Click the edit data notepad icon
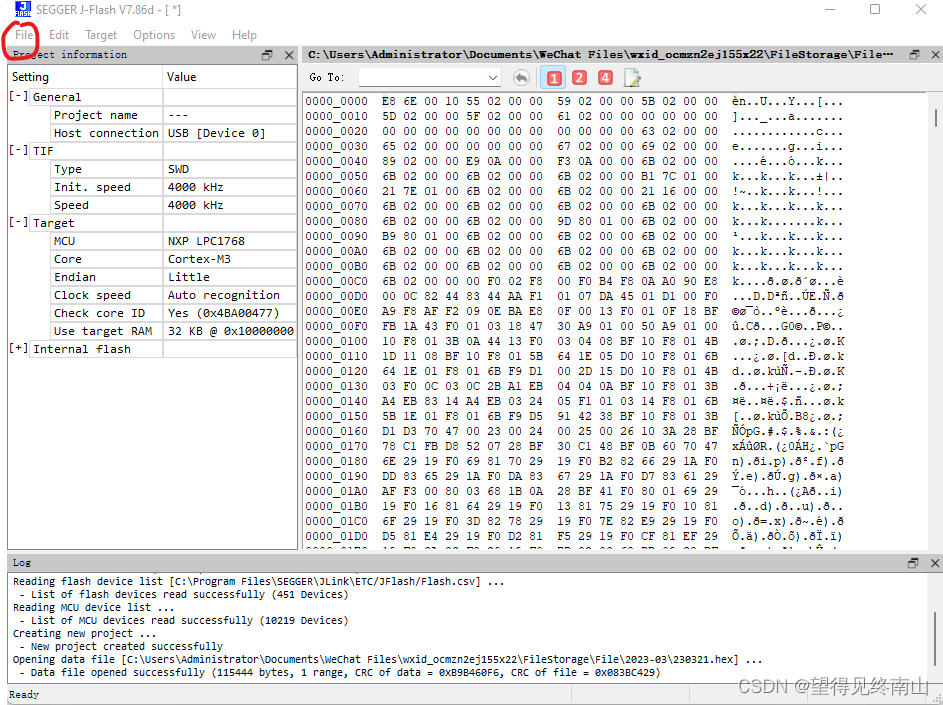This screenshot has height=705, width=943. pos(632,78)
